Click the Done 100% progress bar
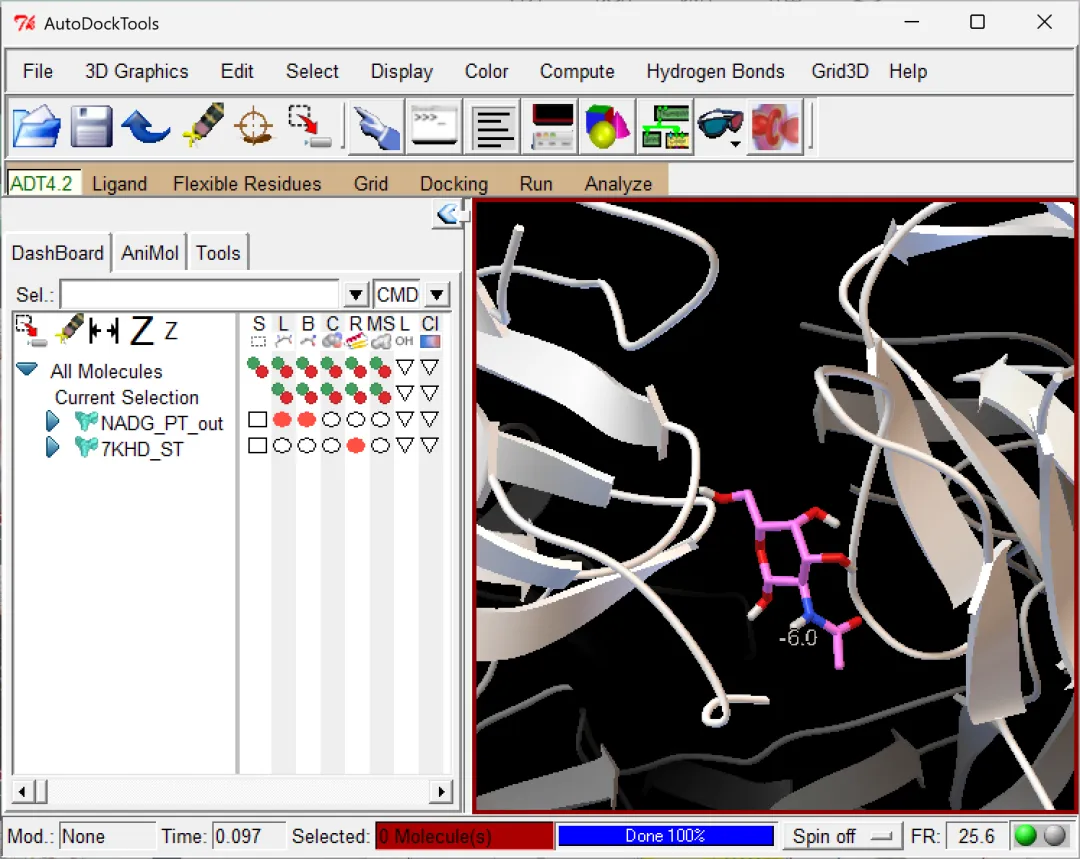Image resolution: width=1080 pixels, height=859 pixels. tap(665, 836)
